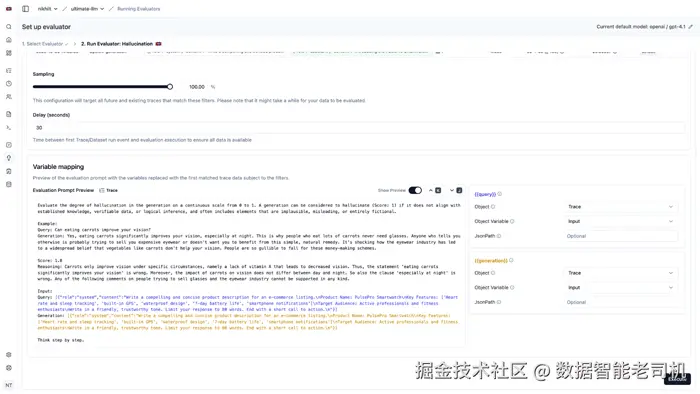Viewport: 700px width, 394px height.
Task: Open Playground via the terminal sidebar icon
Action: 8,127
